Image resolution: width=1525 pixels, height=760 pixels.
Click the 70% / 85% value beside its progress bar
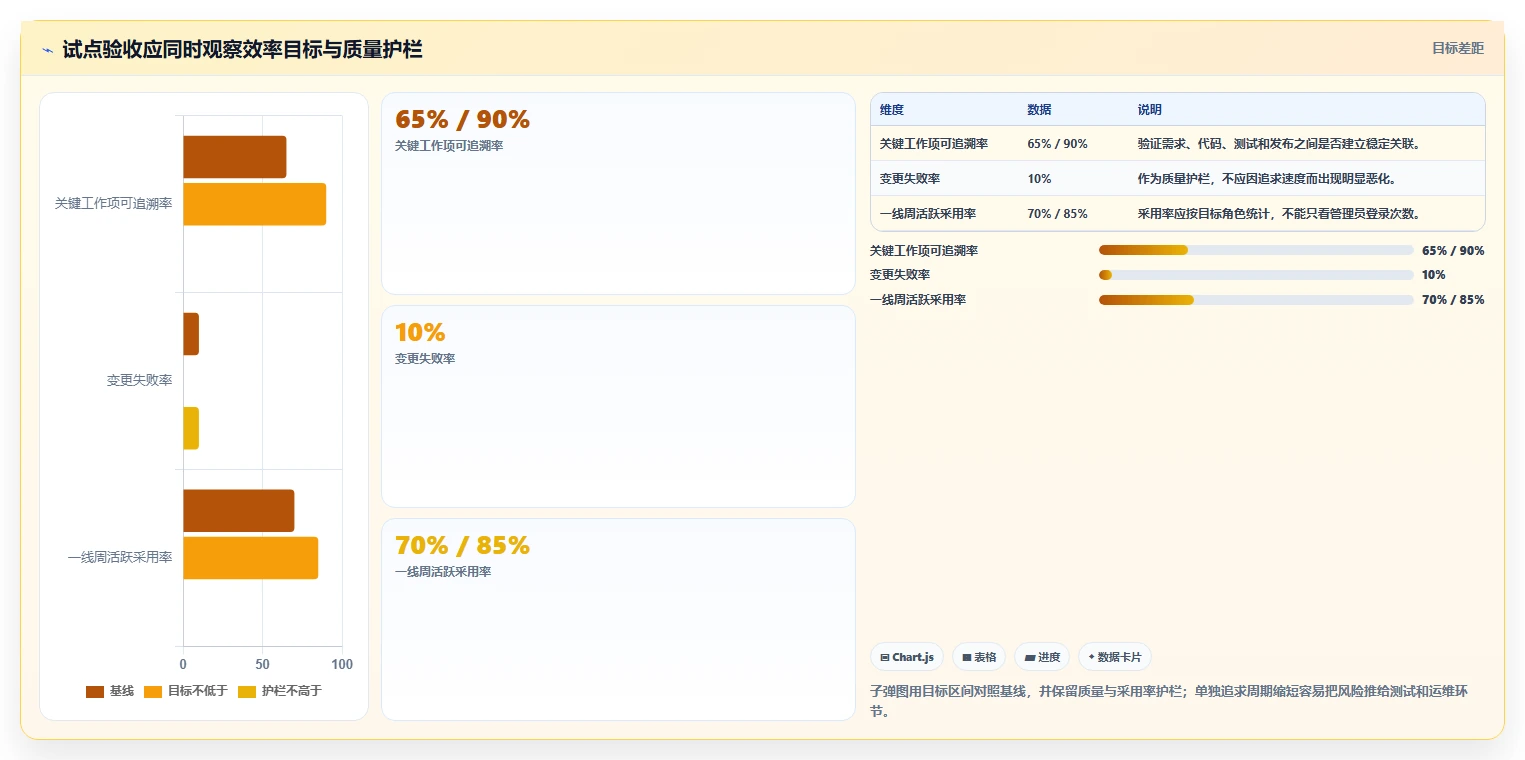[1453, 300]
